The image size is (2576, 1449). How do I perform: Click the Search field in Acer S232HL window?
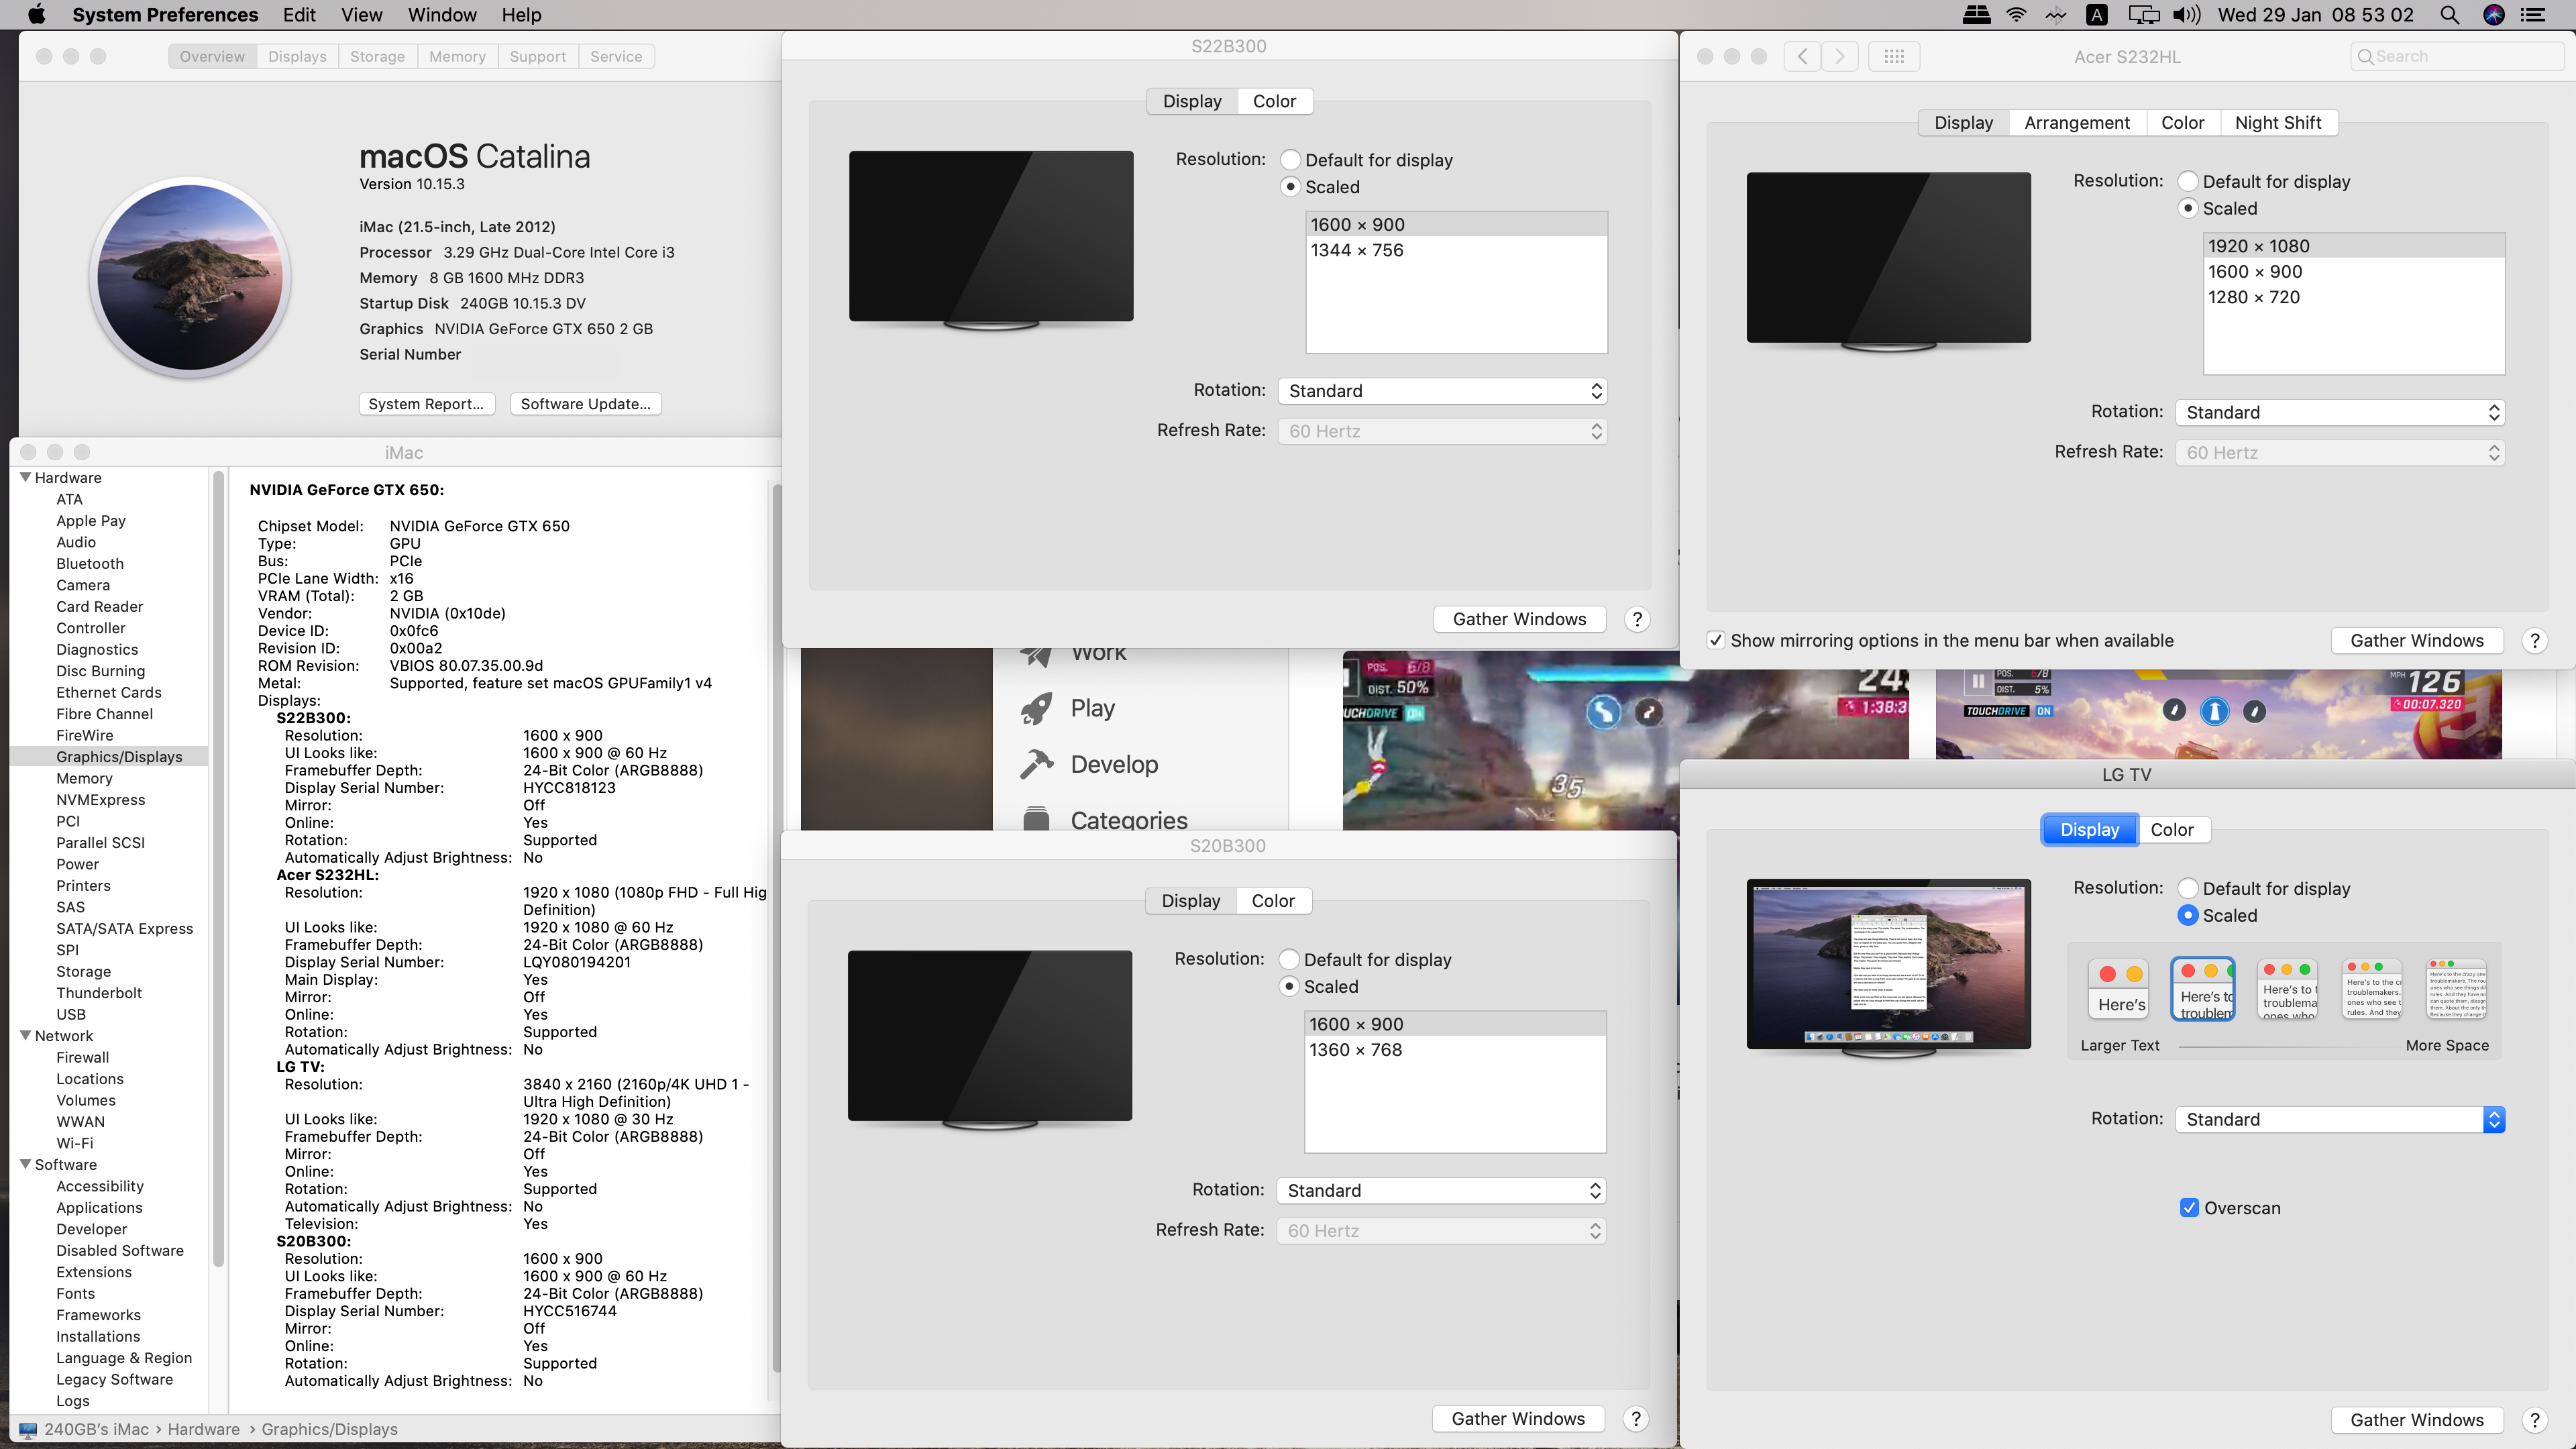2457,56
